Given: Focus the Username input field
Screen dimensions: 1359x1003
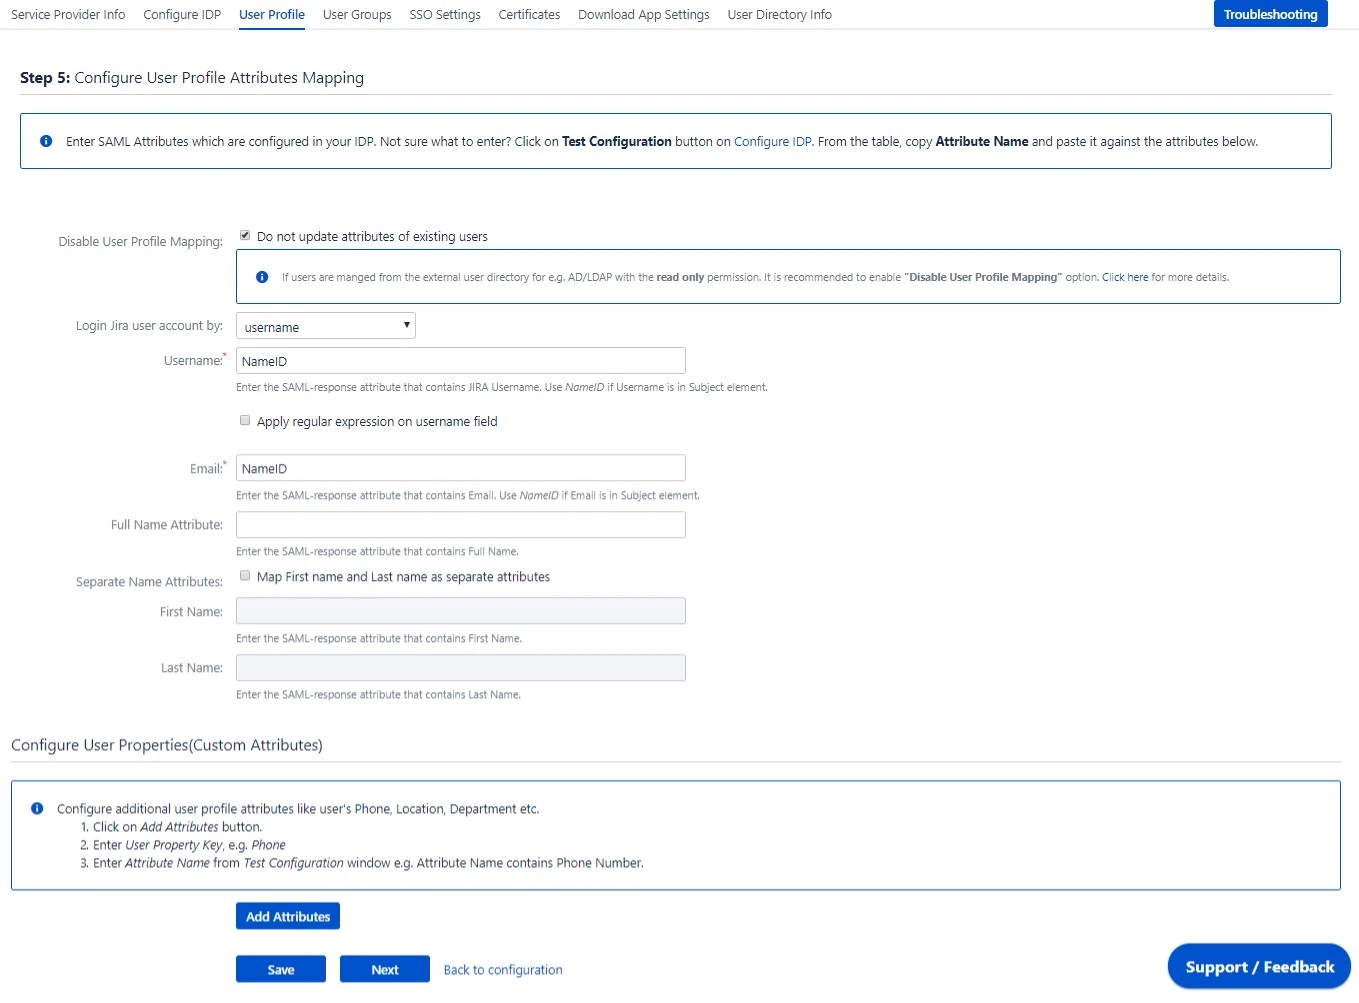Looking at the screenshot, I should pyautogui.click(x=461, y=361).
